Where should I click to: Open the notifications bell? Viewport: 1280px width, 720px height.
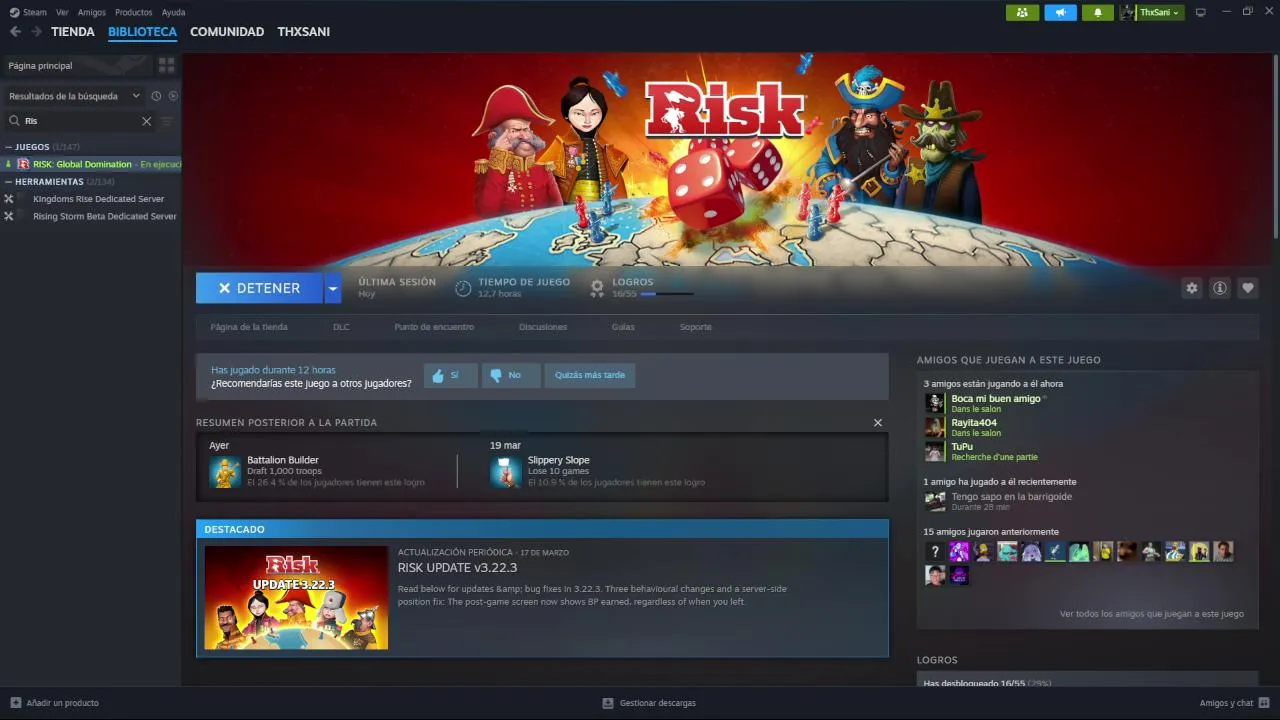coord(1098,12)
